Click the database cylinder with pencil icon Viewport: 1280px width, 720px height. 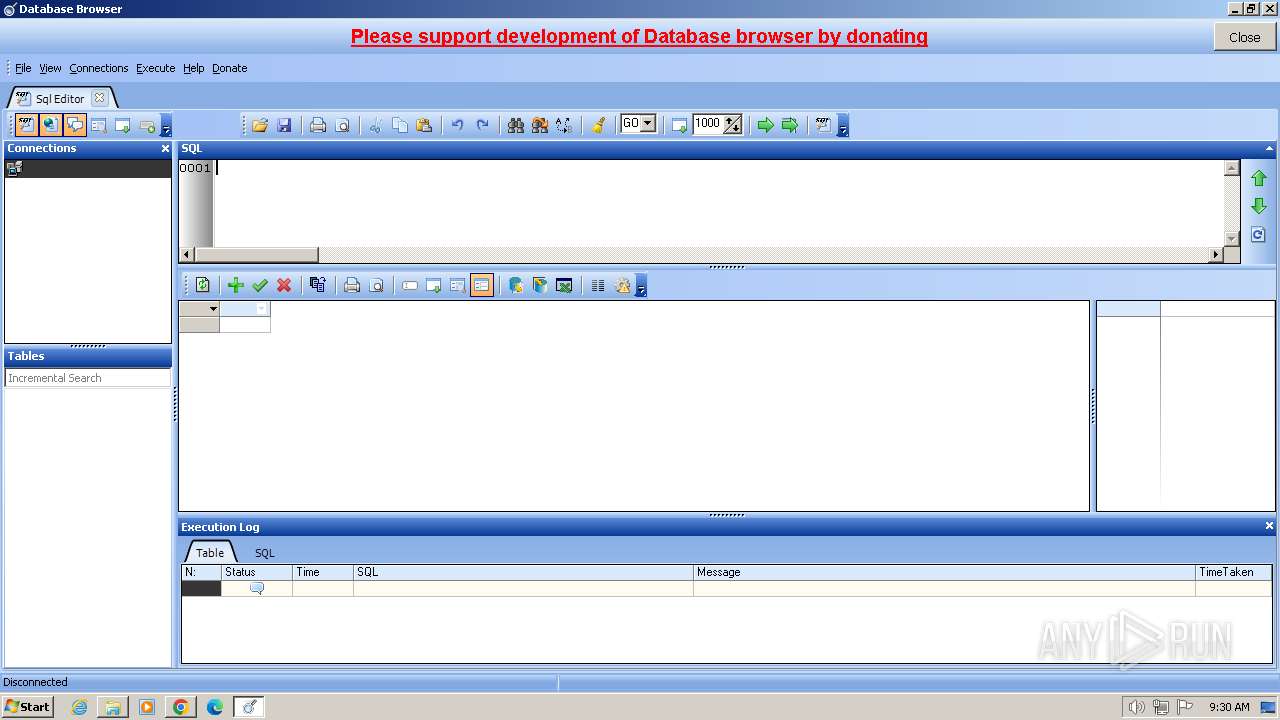pyautogui.click(x=540, y=285)
